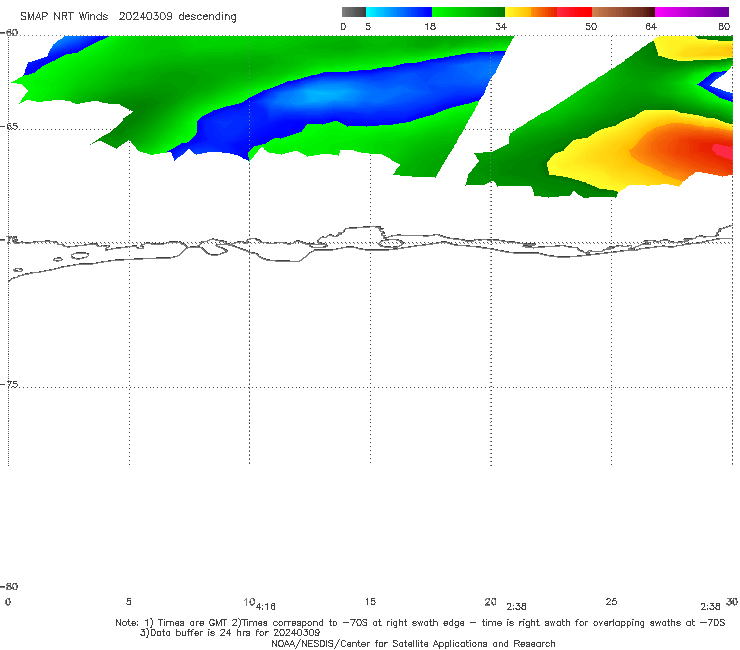This screenshot has width=740, height=650.
Task: Click the "3)Data buffer is 24 hrs" note
Action: pyautogui.click(x=230, y=633)
